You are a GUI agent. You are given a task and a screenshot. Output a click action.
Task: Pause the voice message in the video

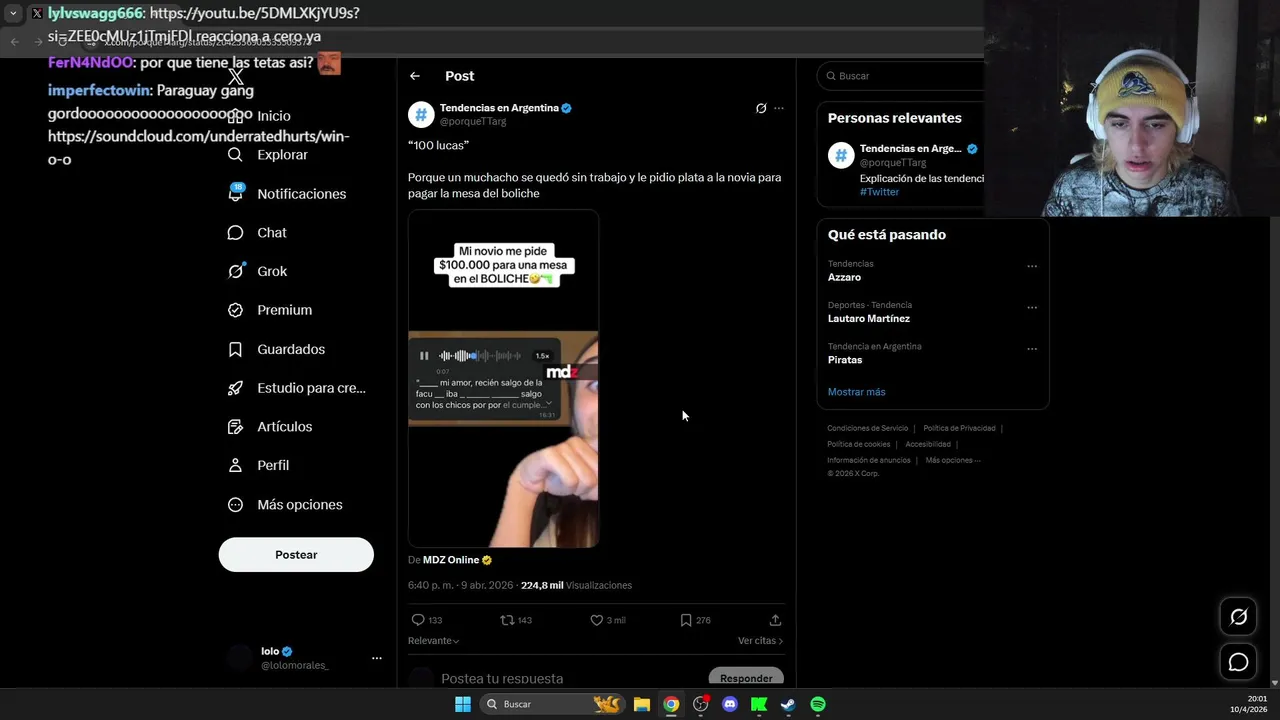[424, 356]
